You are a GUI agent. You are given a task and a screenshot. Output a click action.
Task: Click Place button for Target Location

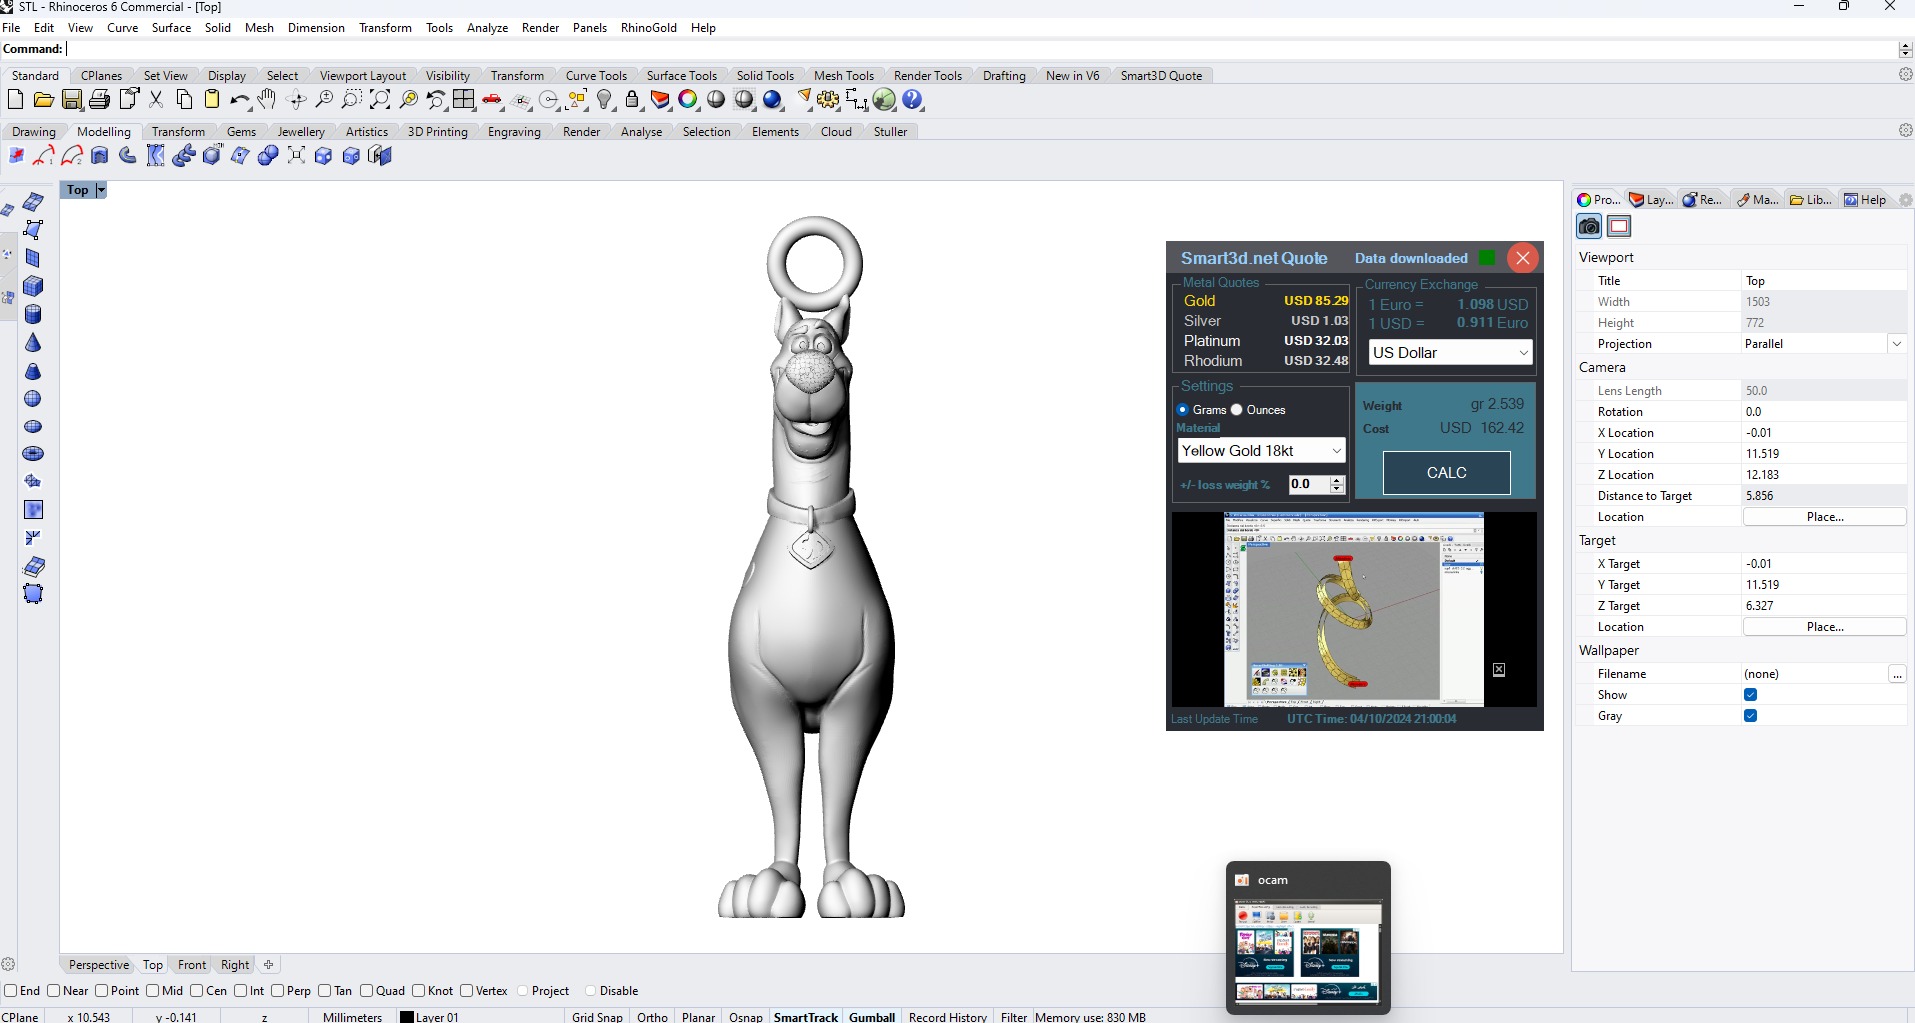point(1825,627)
